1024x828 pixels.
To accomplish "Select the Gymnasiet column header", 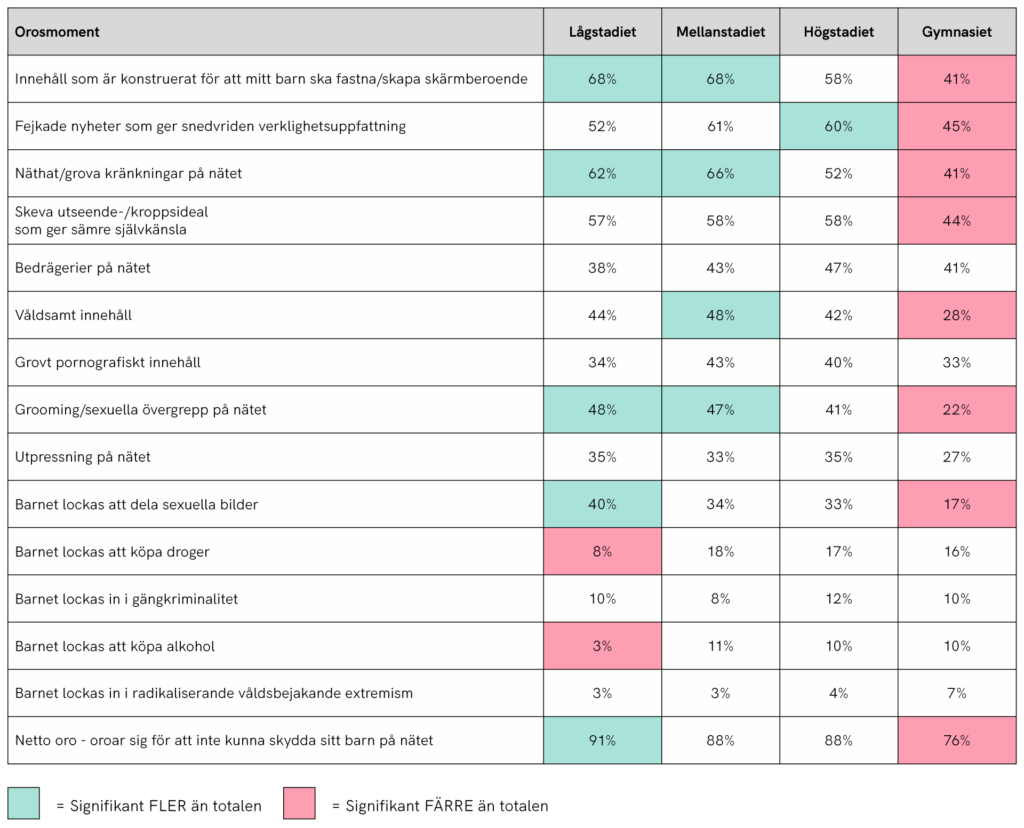I will click(x=957, y=32).
